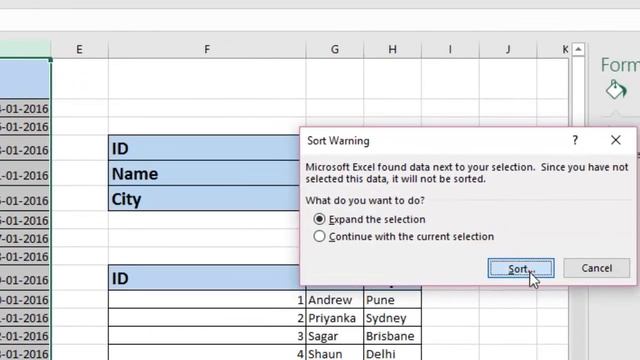Select the Andrew cell
640x360 pixels.
coord(334,300)
